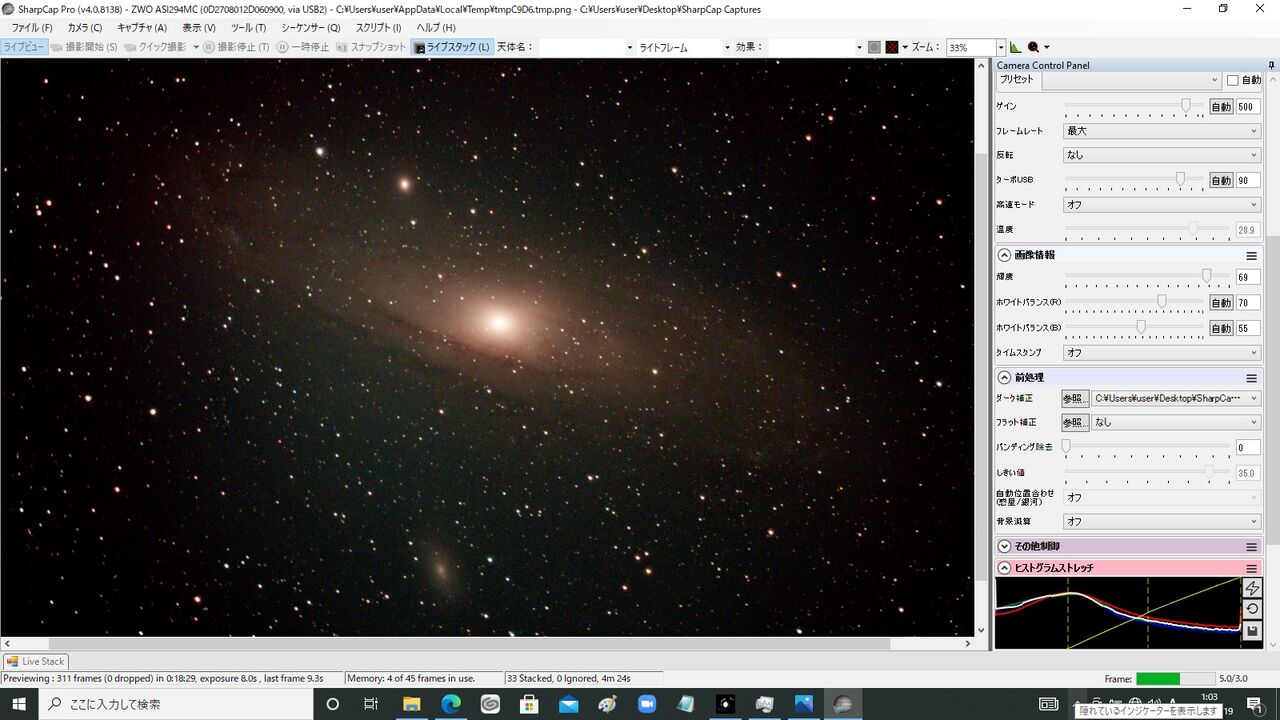Collapse the 画像情報 section
This screenshot has width=1280, height=720.
(1005, 256)
